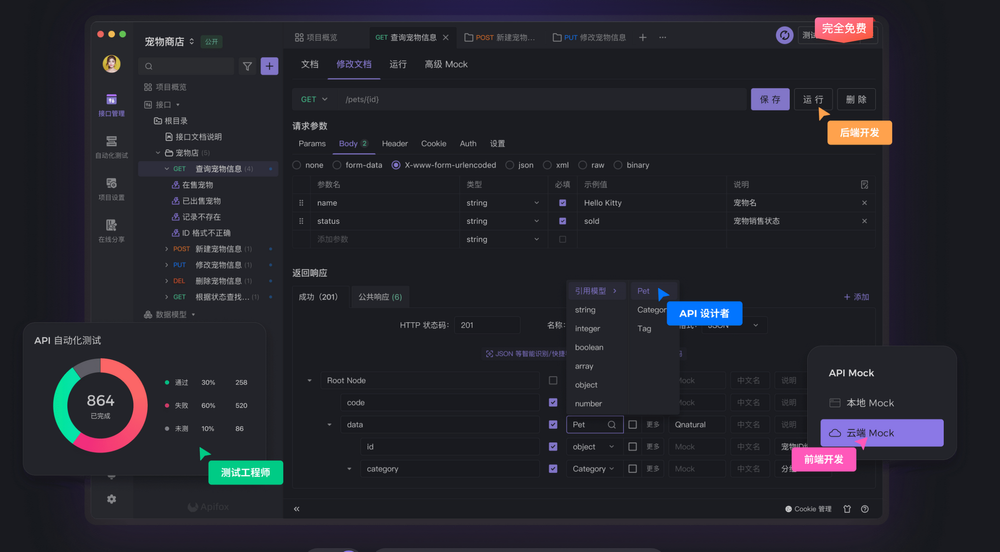This screenshot has height=552, width=1000.
Task: Click the purple plus add button
Action: 269,66
